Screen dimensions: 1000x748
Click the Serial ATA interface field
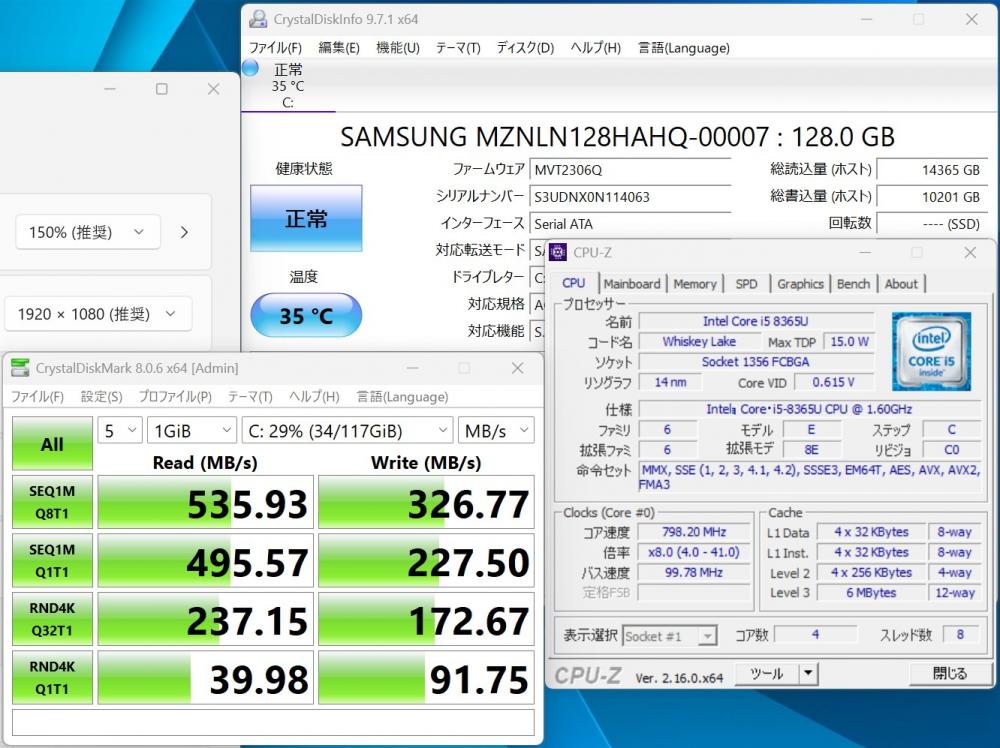click(630, 224)
